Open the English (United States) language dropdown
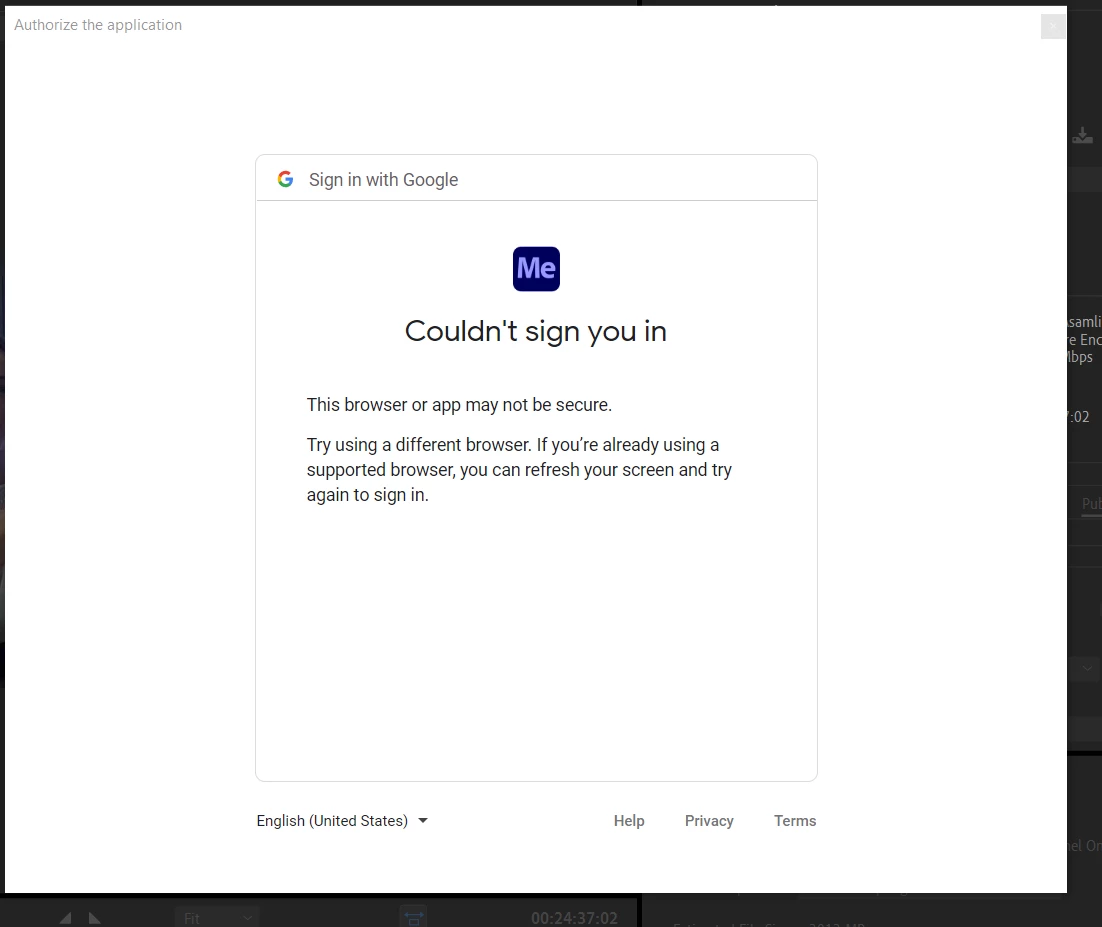 click(342, 821)
